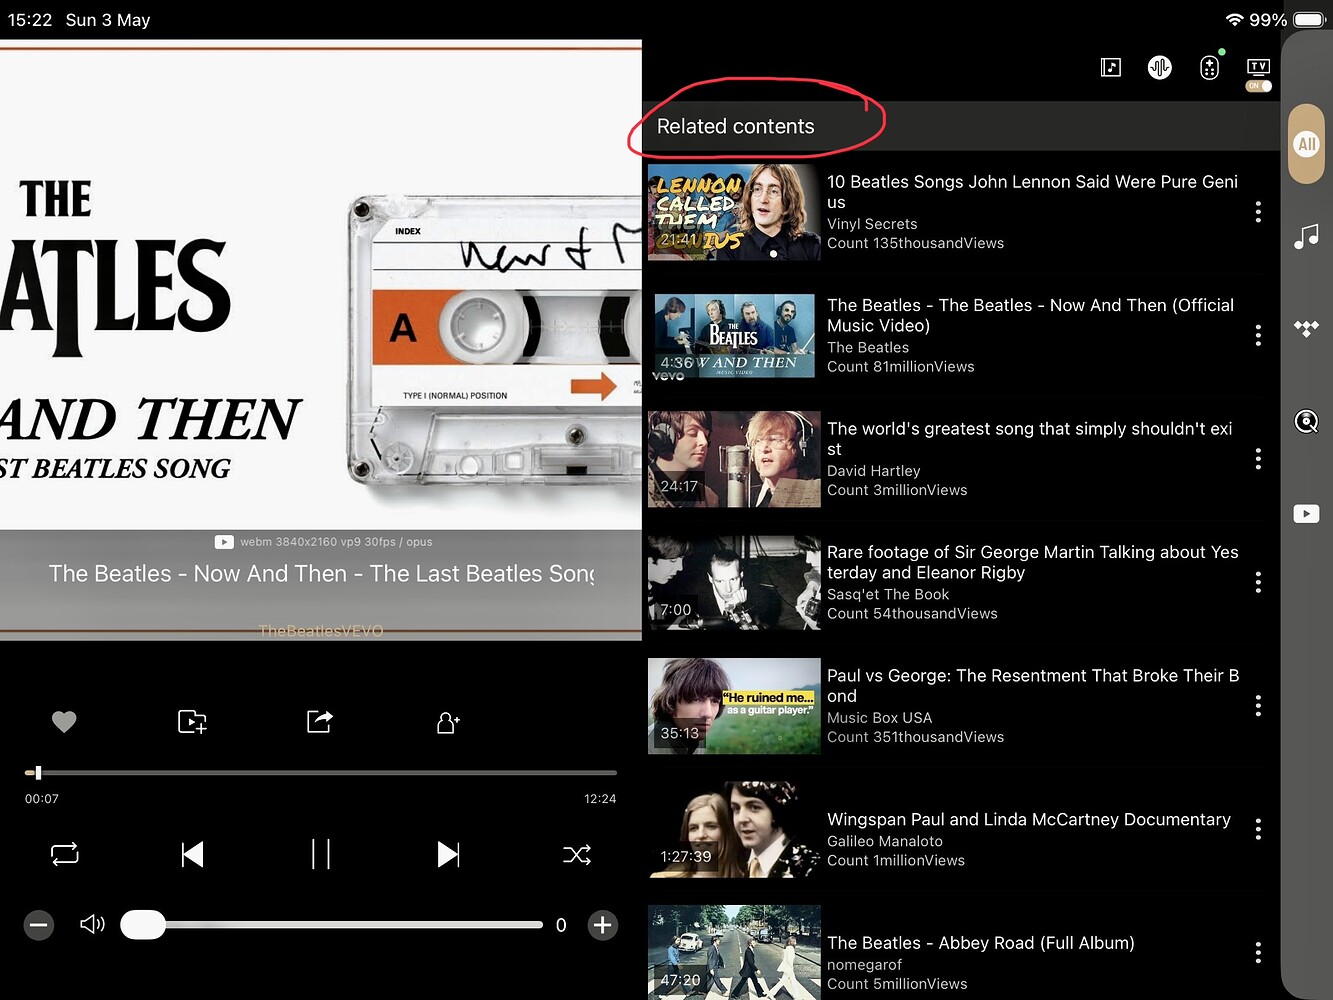1333x1000 pixels.
Task: Click the 24:17 studio recording thumbnail
Action: point(734,459)
